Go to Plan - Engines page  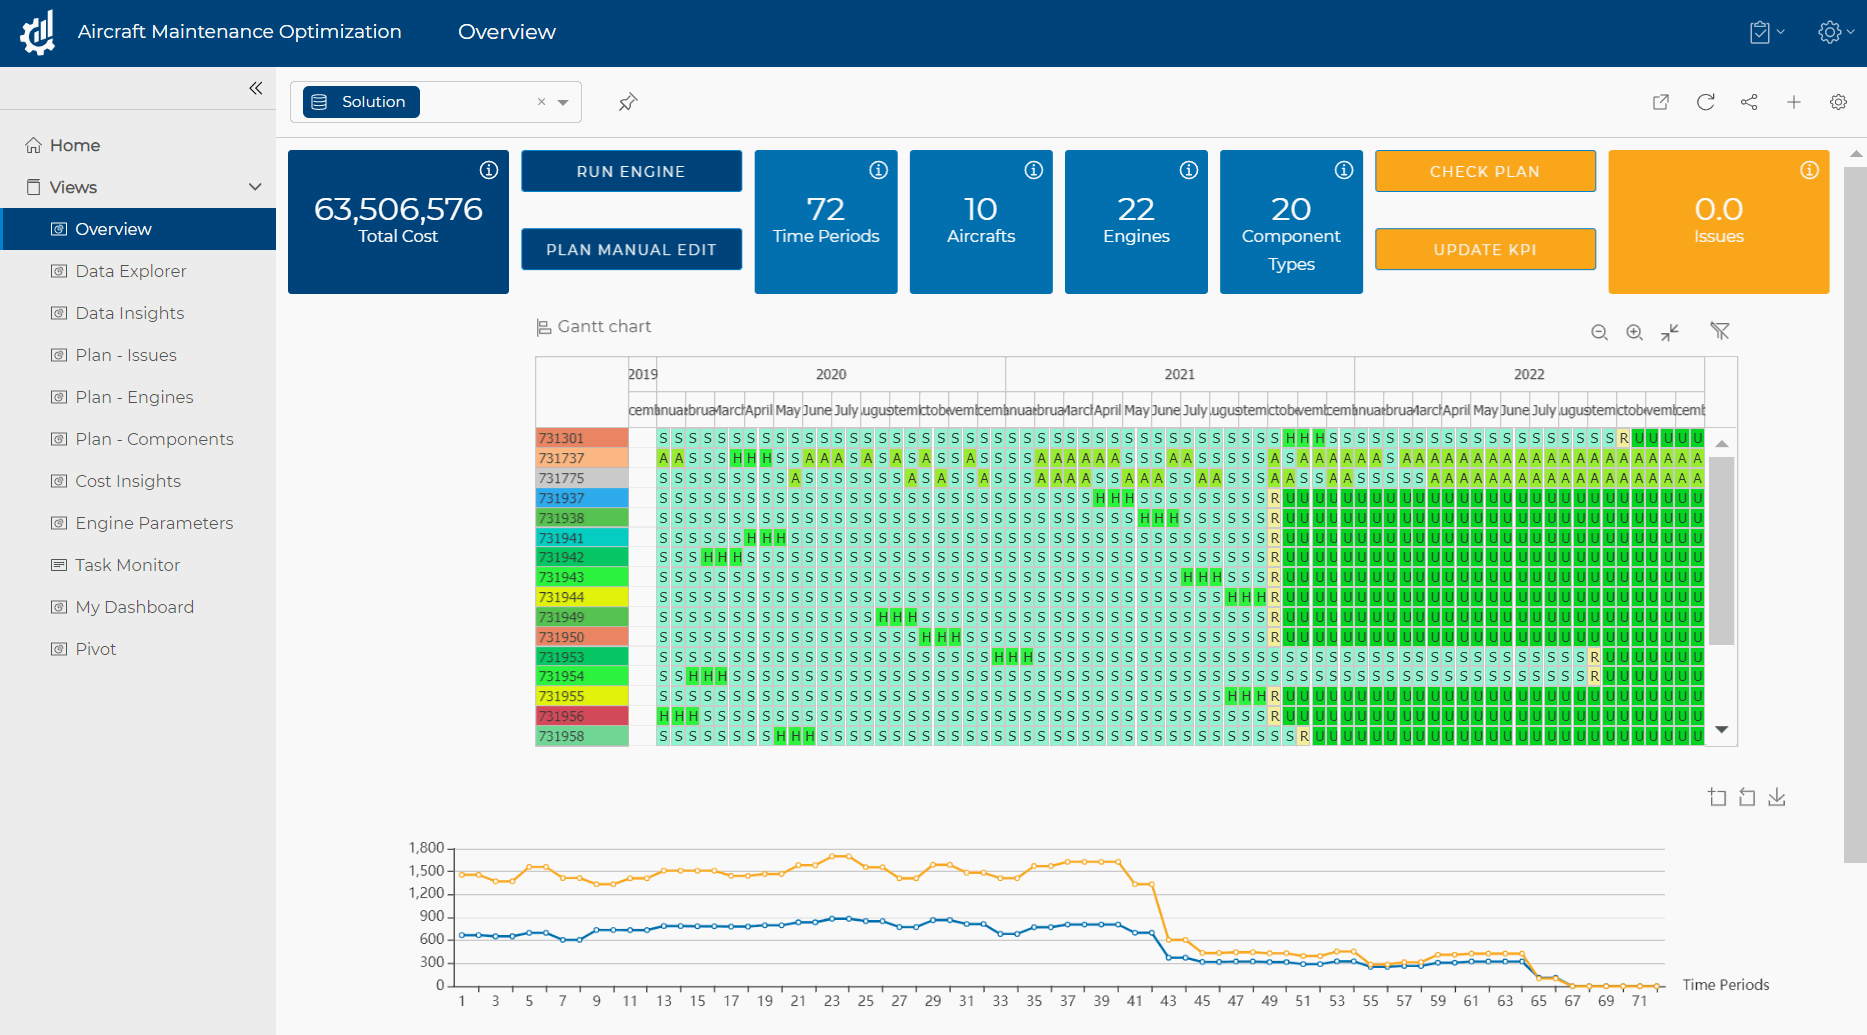click(134, 397)
